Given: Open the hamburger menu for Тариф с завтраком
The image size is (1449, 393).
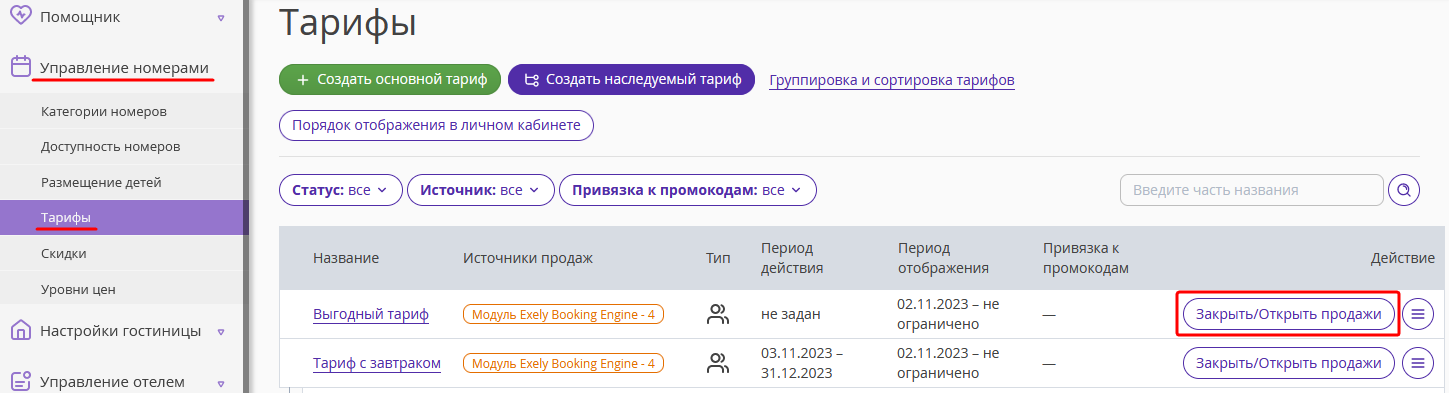Looking at the screenshot, I should [1417, 363].
